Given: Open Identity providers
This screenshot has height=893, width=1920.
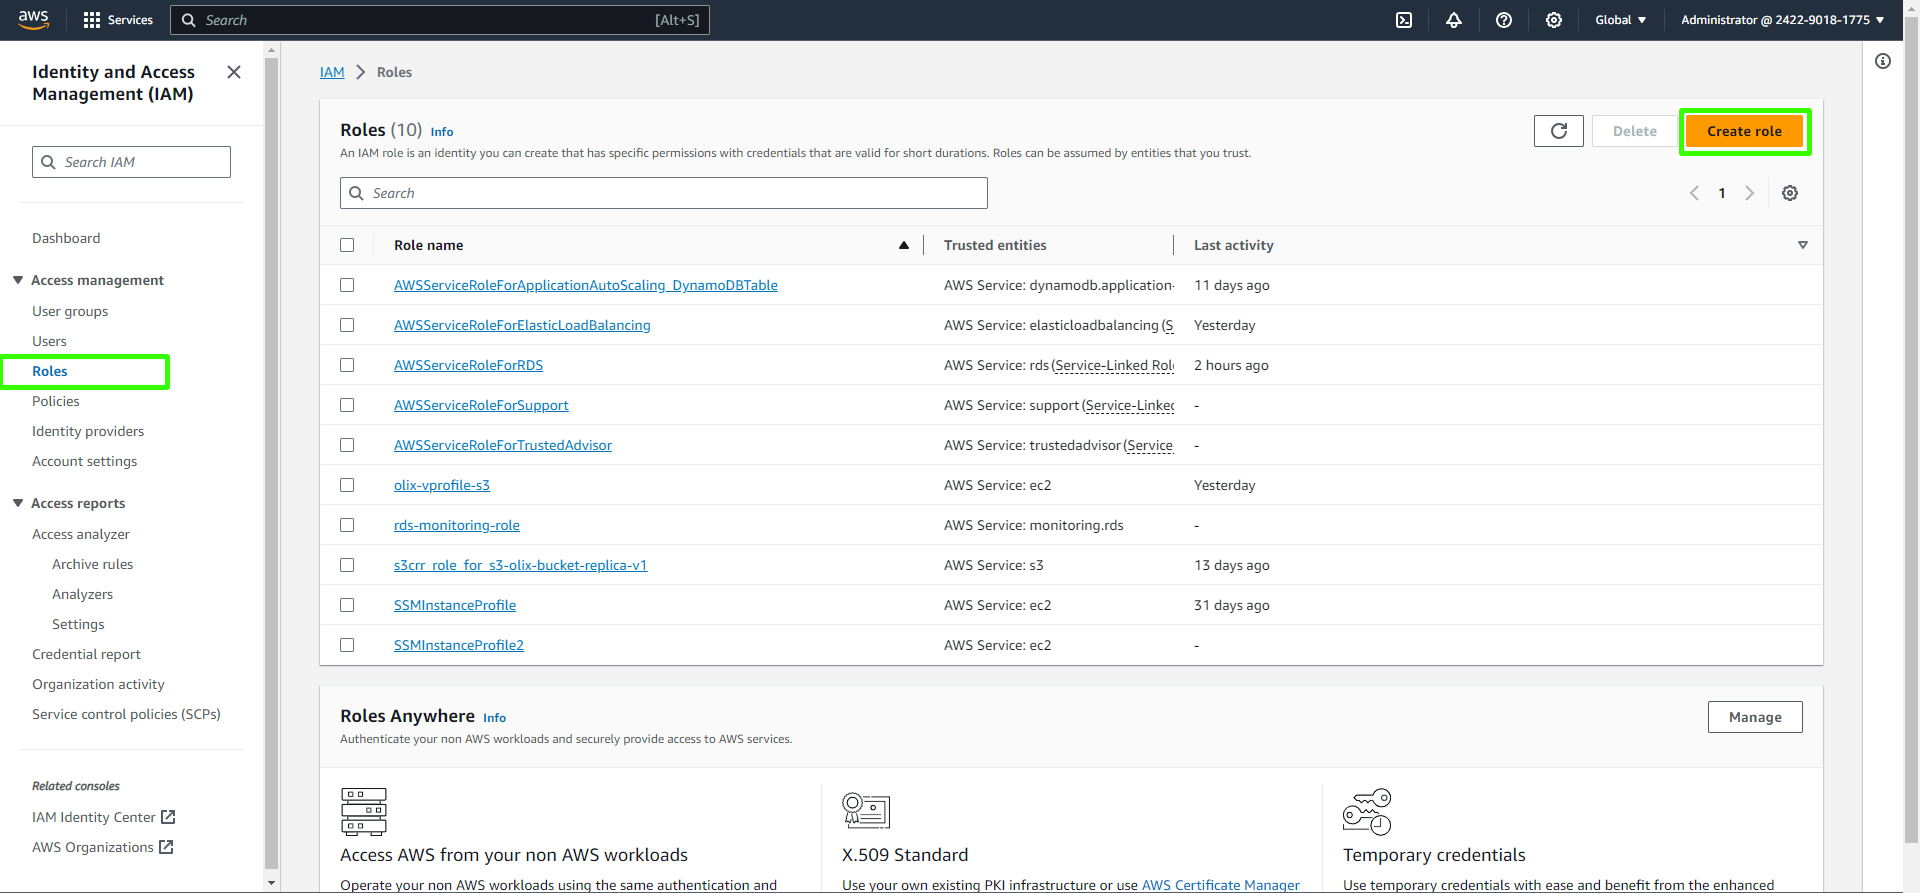Looking at the screenshot, I should click(88, 431).
